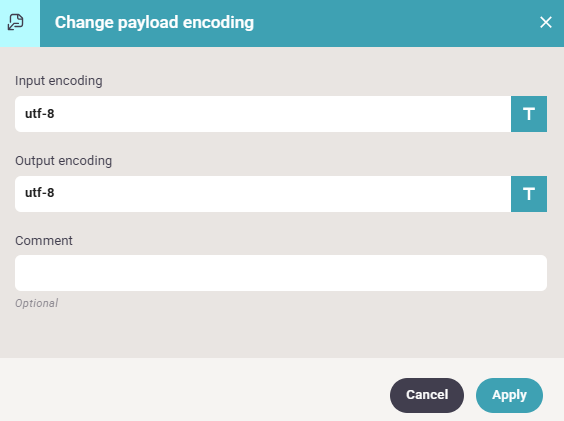
Task: Place cursor on utf-8 in Input encoding
Action: pyautogui.click(x=40, y=114)
